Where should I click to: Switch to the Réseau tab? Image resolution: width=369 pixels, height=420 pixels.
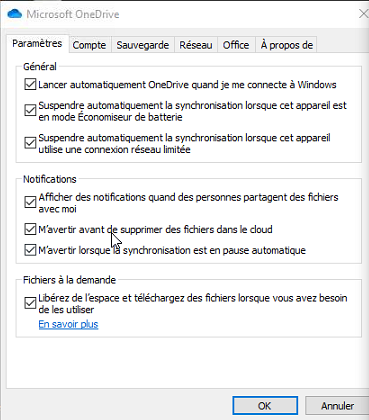196,45
